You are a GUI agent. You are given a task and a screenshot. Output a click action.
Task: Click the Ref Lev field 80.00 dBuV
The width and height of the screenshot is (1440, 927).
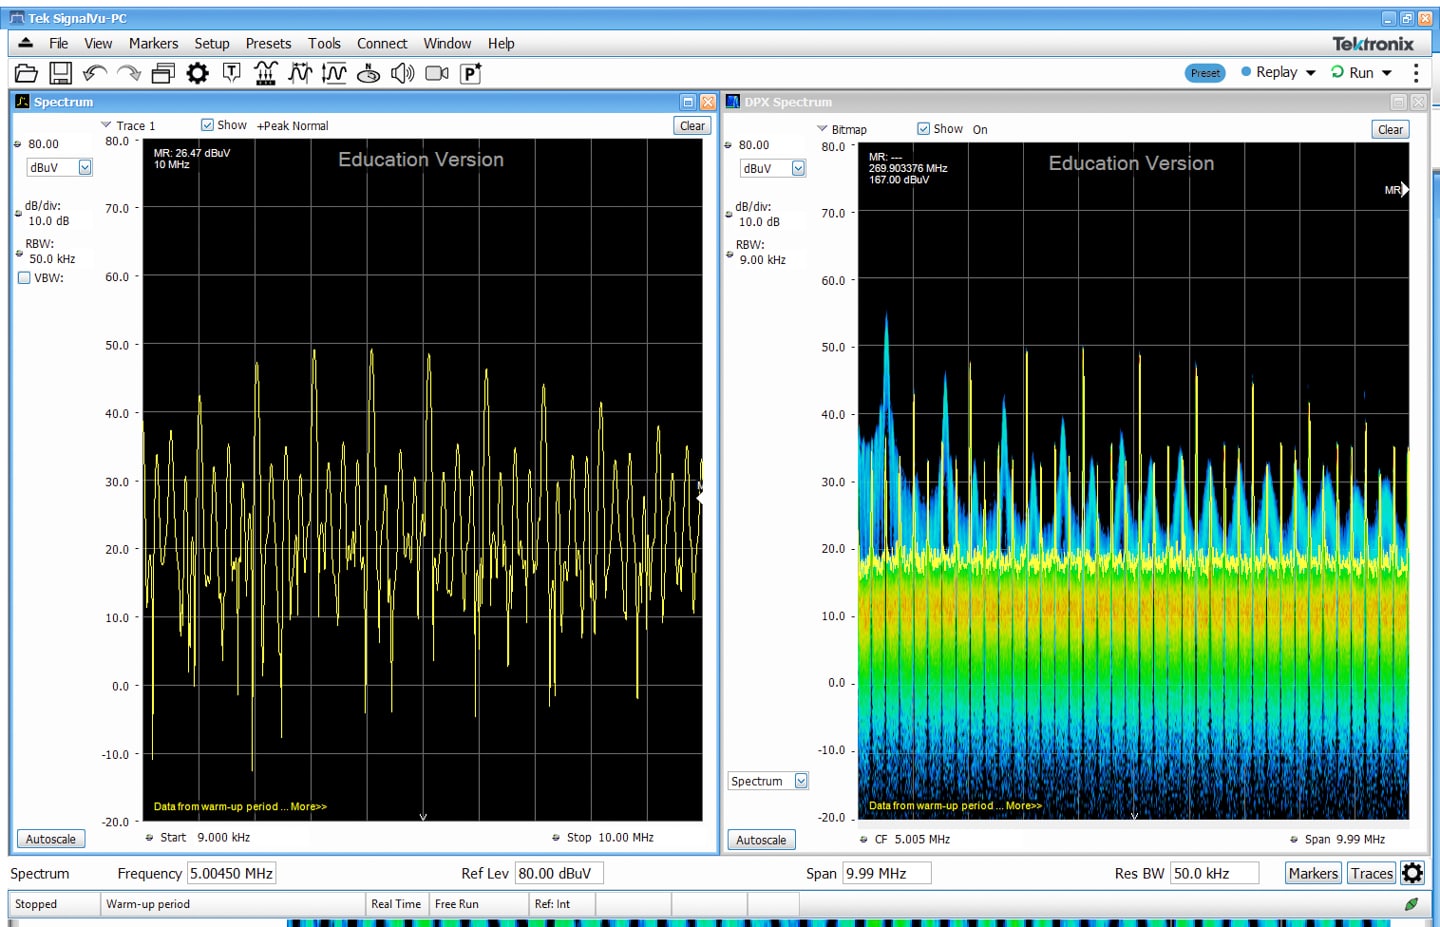tap(558, 873)
